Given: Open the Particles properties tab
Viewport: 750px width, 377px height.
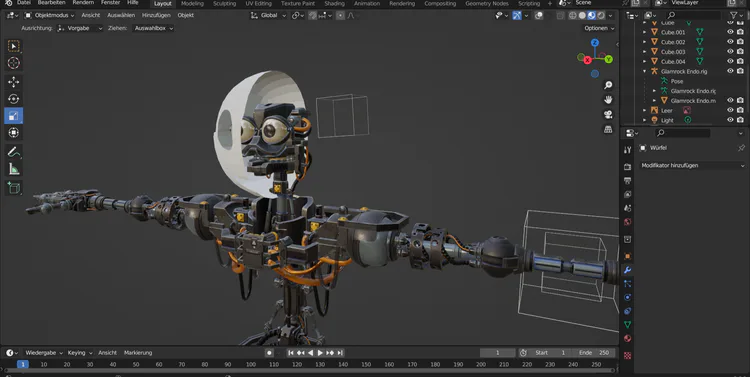Looking at the screenshot, I should point(628,284).
